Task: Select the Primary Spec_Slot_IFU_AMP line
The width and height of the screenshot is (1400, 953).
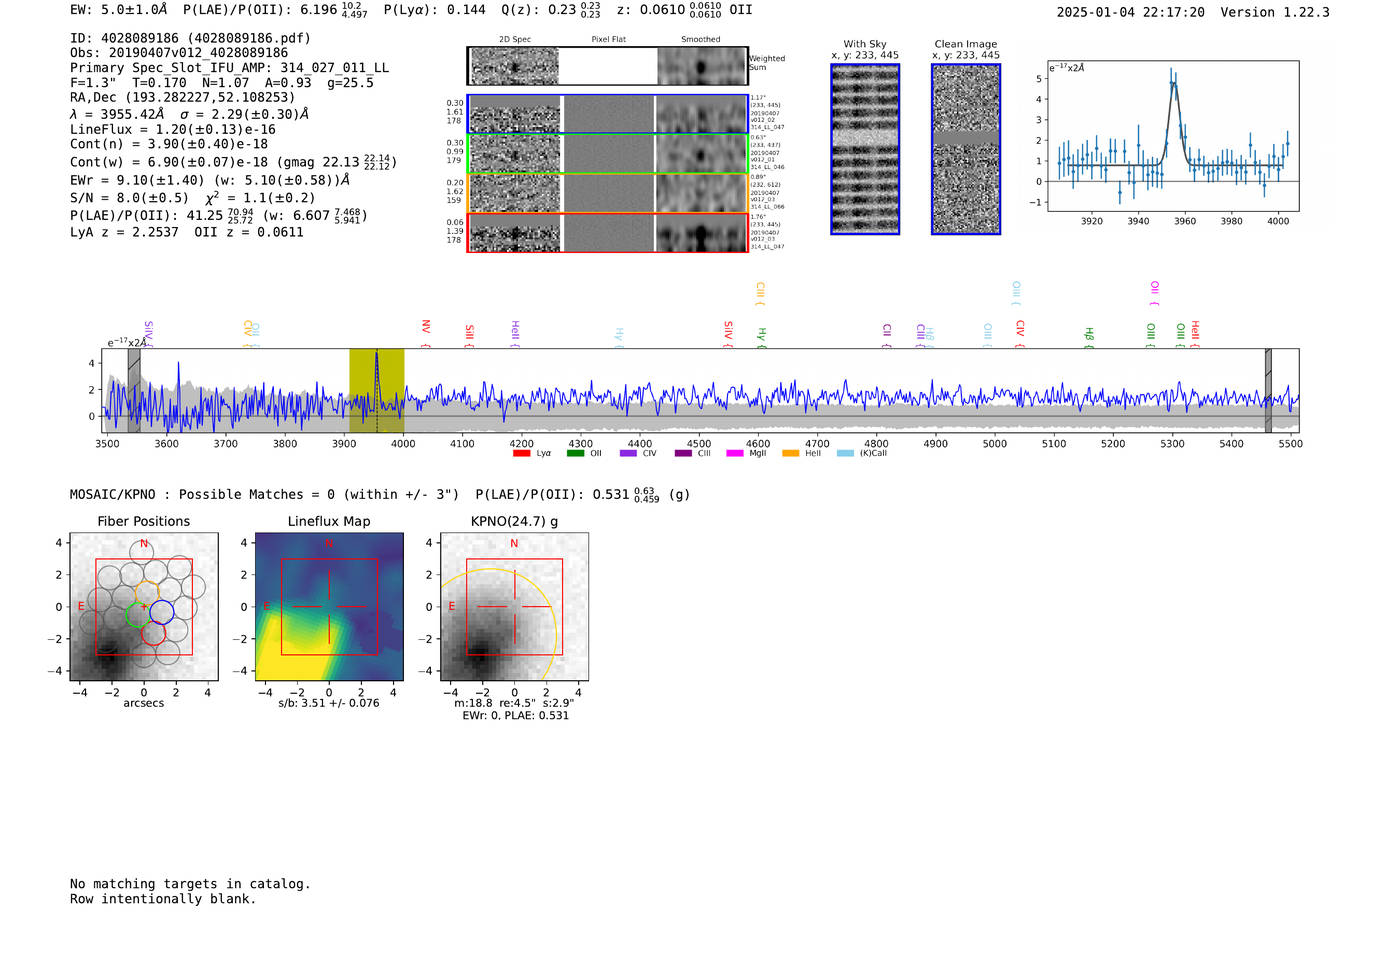Action: coord(229,68)
